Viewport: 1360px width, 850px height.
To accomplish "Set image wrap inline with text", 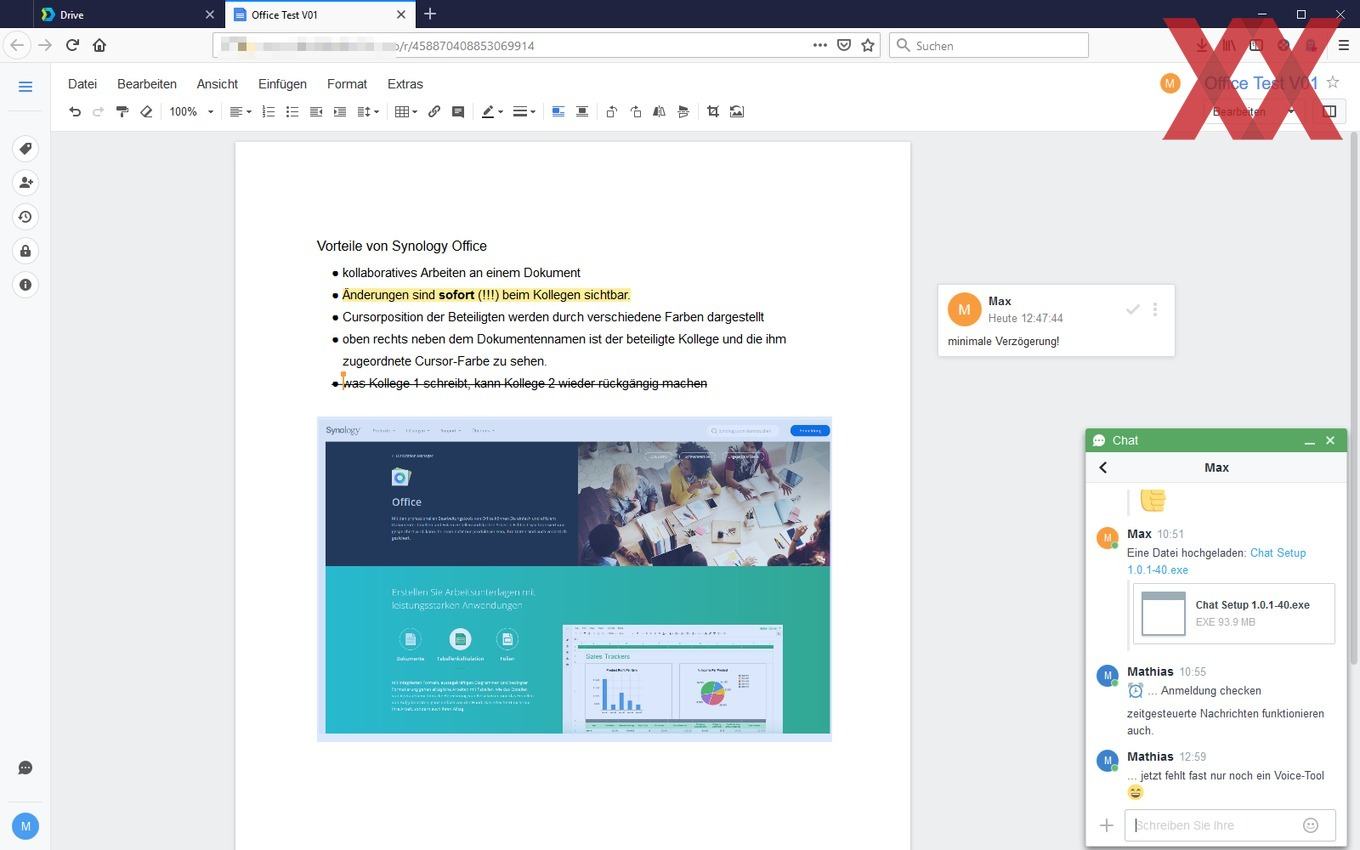I will tap(558, 112).
